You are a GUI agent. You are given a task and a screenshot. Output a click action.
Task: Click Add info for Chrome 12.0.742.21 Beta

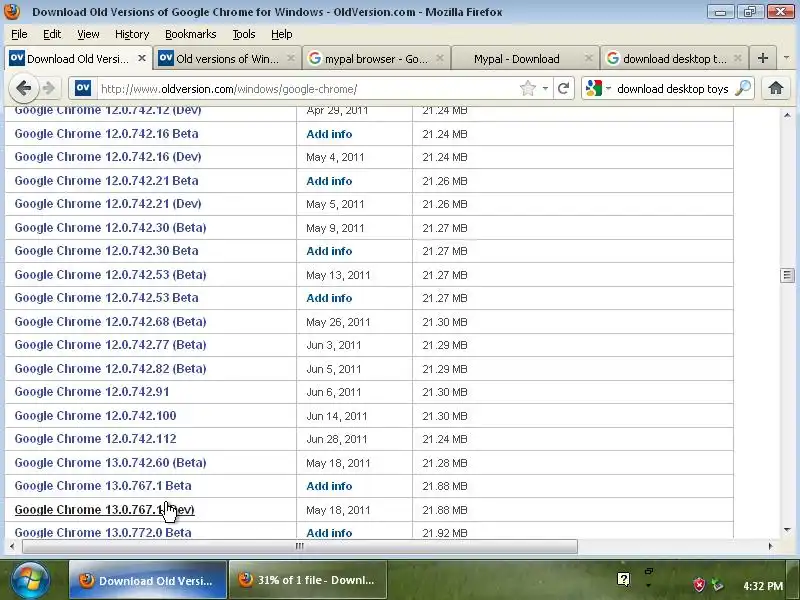pyautogui.click(x=329, y=181)
